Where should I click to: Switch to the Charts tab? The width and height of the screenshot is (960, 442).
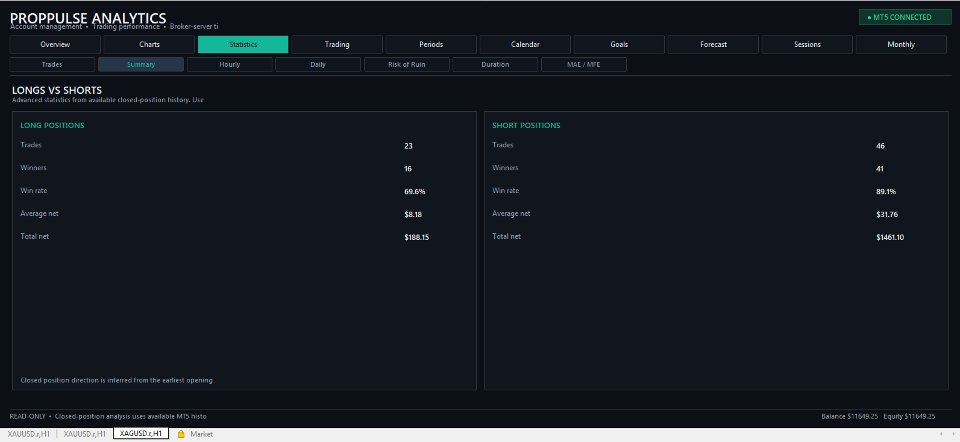tap(149, 45)
